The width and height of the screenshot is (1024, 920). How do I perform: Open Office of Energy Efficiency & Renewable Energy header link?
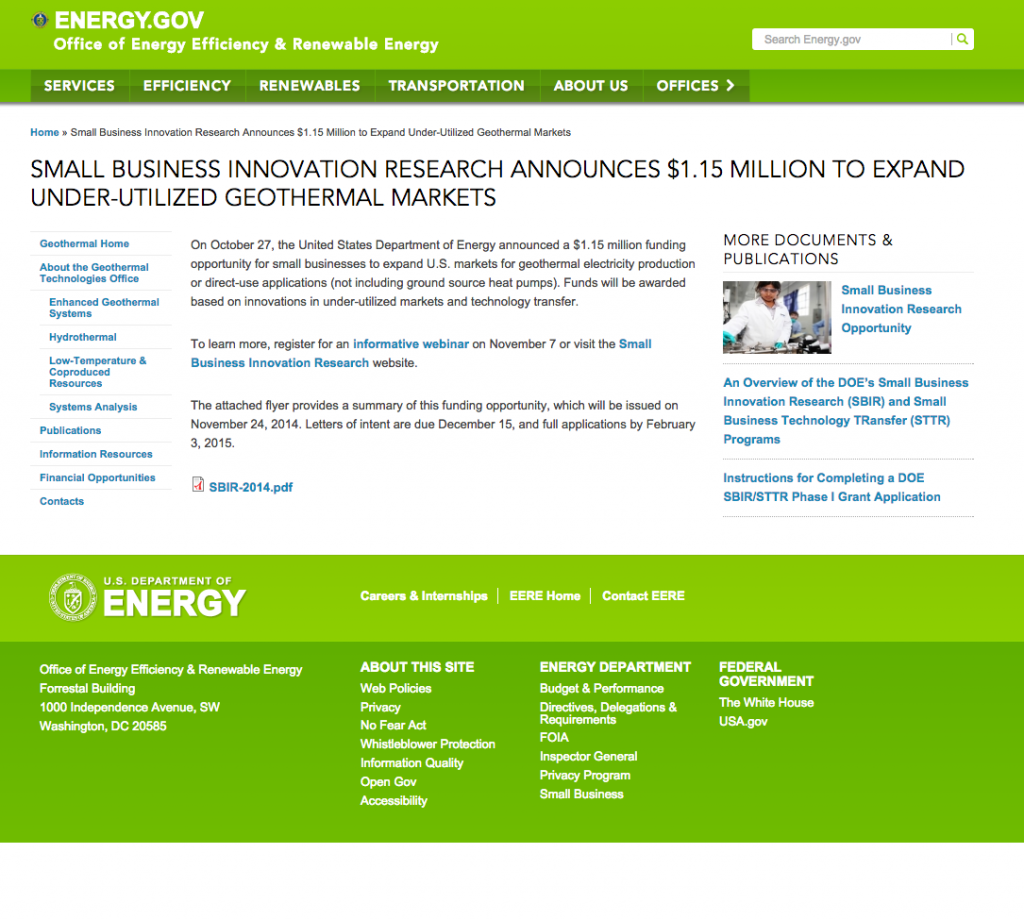pyautogui.click(x=246, y=44)
